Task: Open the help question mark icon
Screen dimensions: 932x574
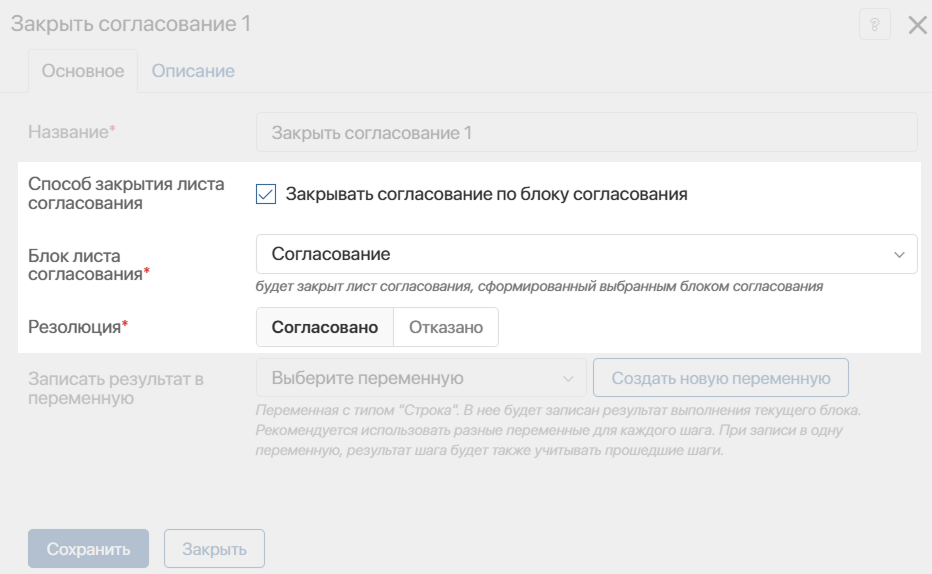Action: [x=874, y=24]
